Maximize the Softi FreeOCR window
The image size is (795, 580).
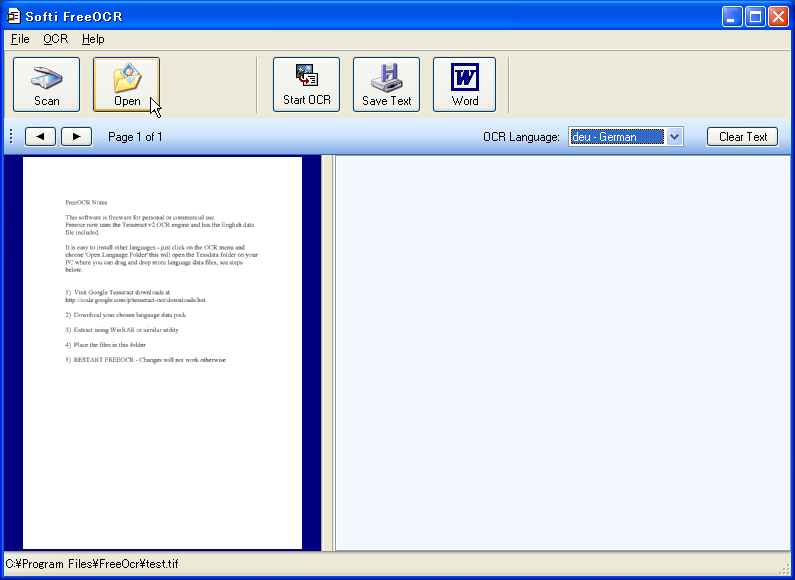point(755,17)
